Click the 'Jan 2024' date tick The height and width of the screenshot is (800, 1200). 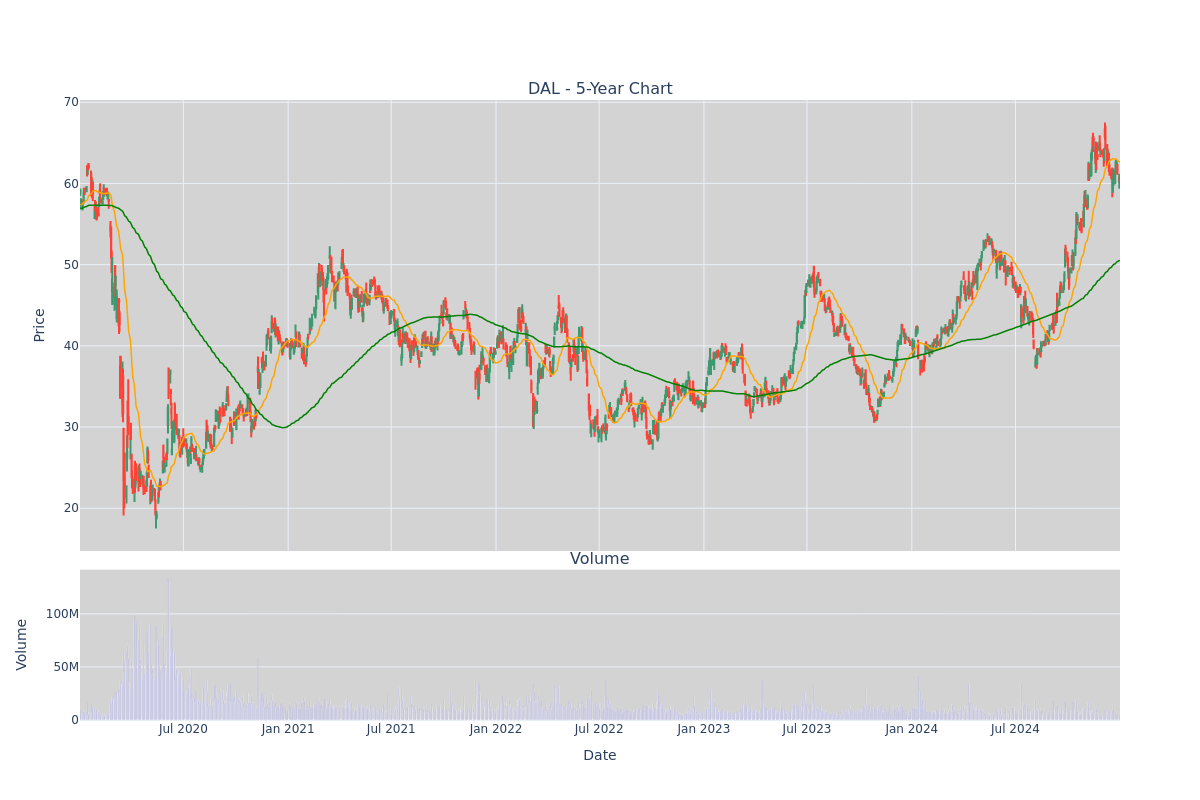point(912,729)
